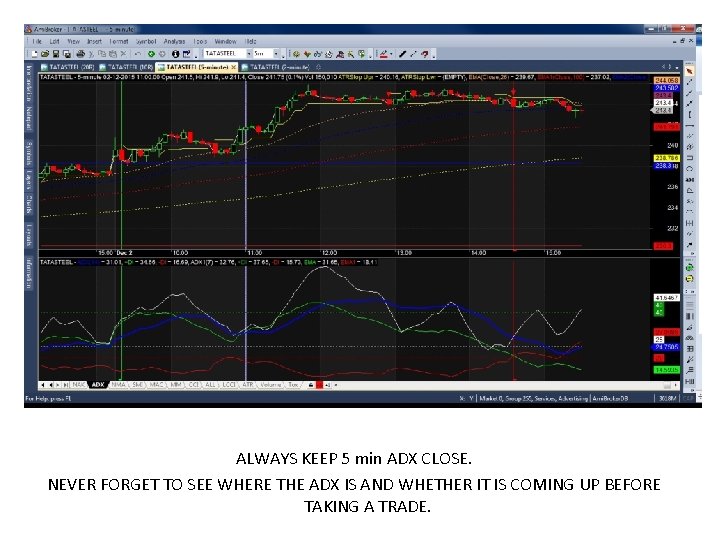Viewport: 720px width, 540px height.
Task: Click the 244.058 orange price label
Action: [666, 80]
